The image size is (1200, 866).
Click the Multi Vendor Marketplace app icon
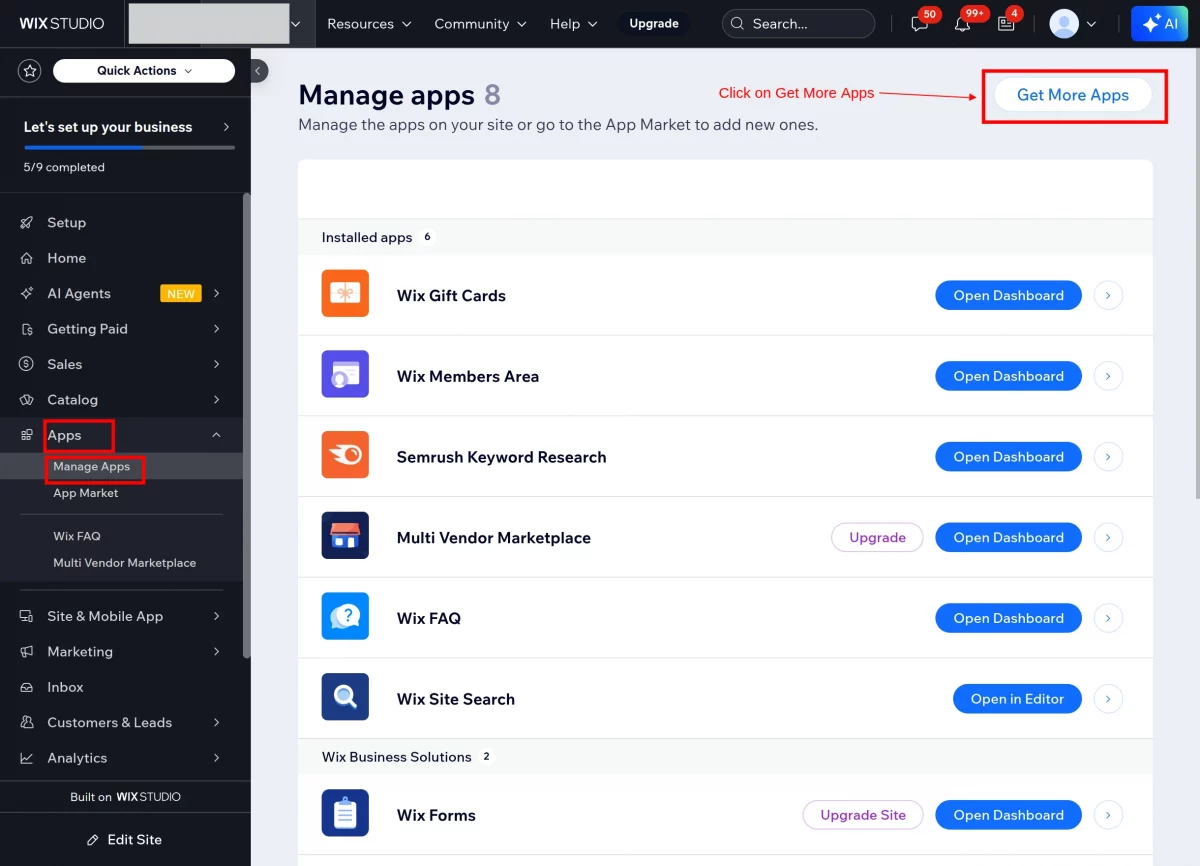pos(345,536)
